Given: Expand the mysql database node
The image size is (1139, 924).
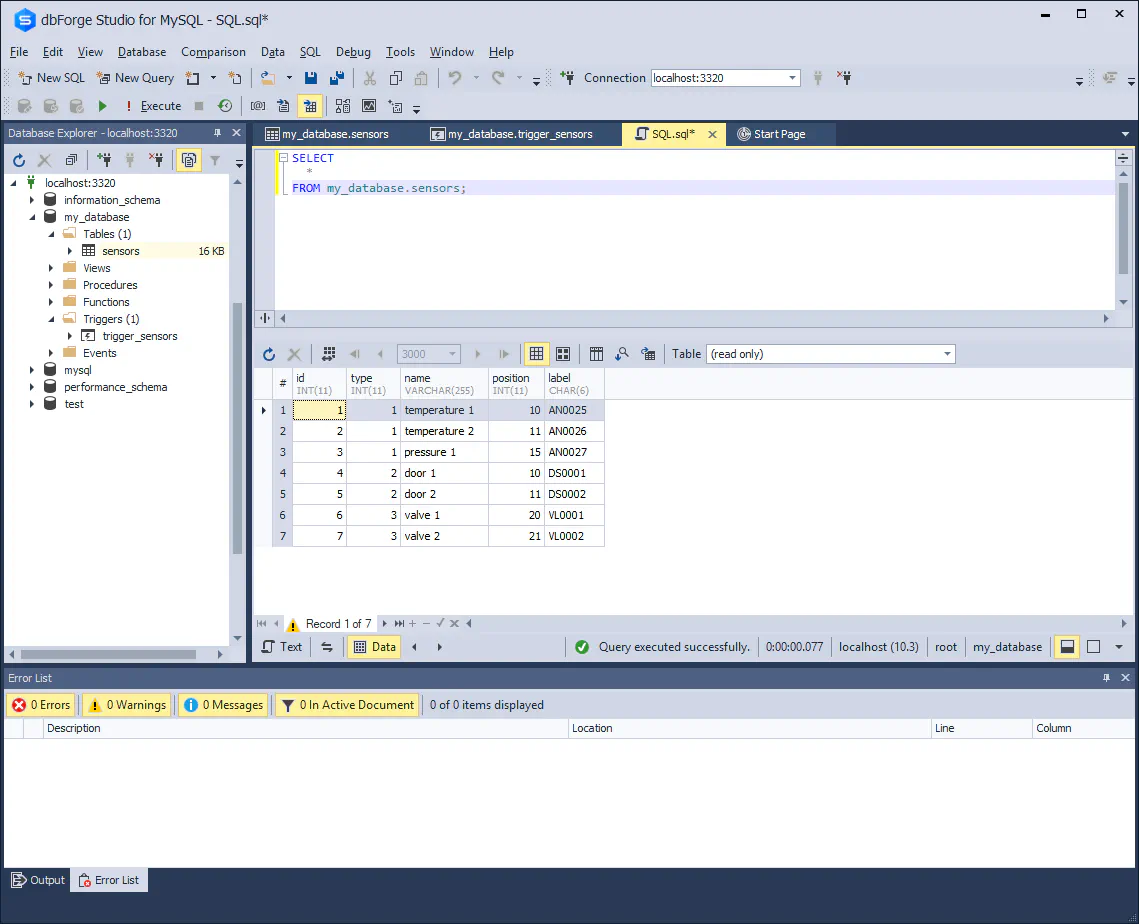Looking at the screenshot, I should [x=32, y=370].
